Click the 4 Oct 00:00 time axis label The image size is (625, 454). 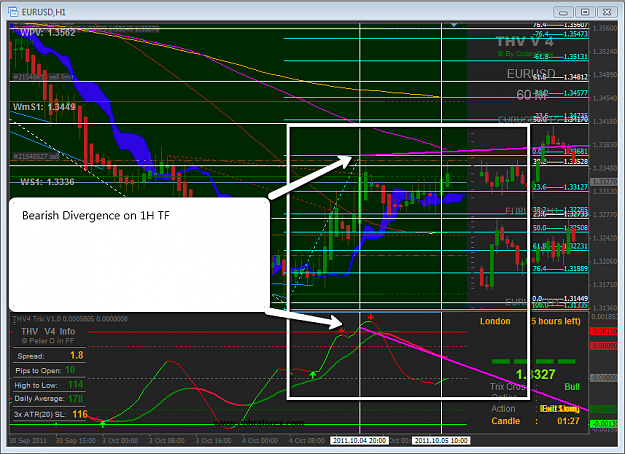click(x=260, y=440)
